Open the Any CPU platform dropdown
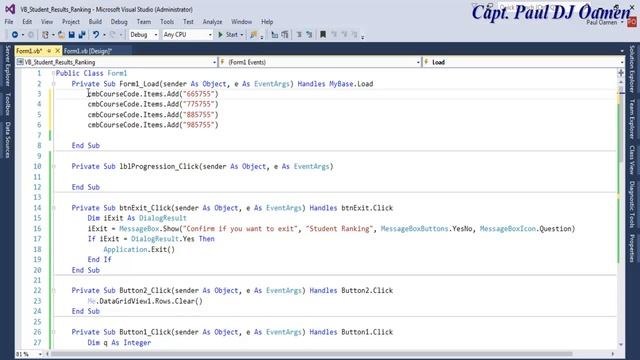 click(x=187, y=35)
